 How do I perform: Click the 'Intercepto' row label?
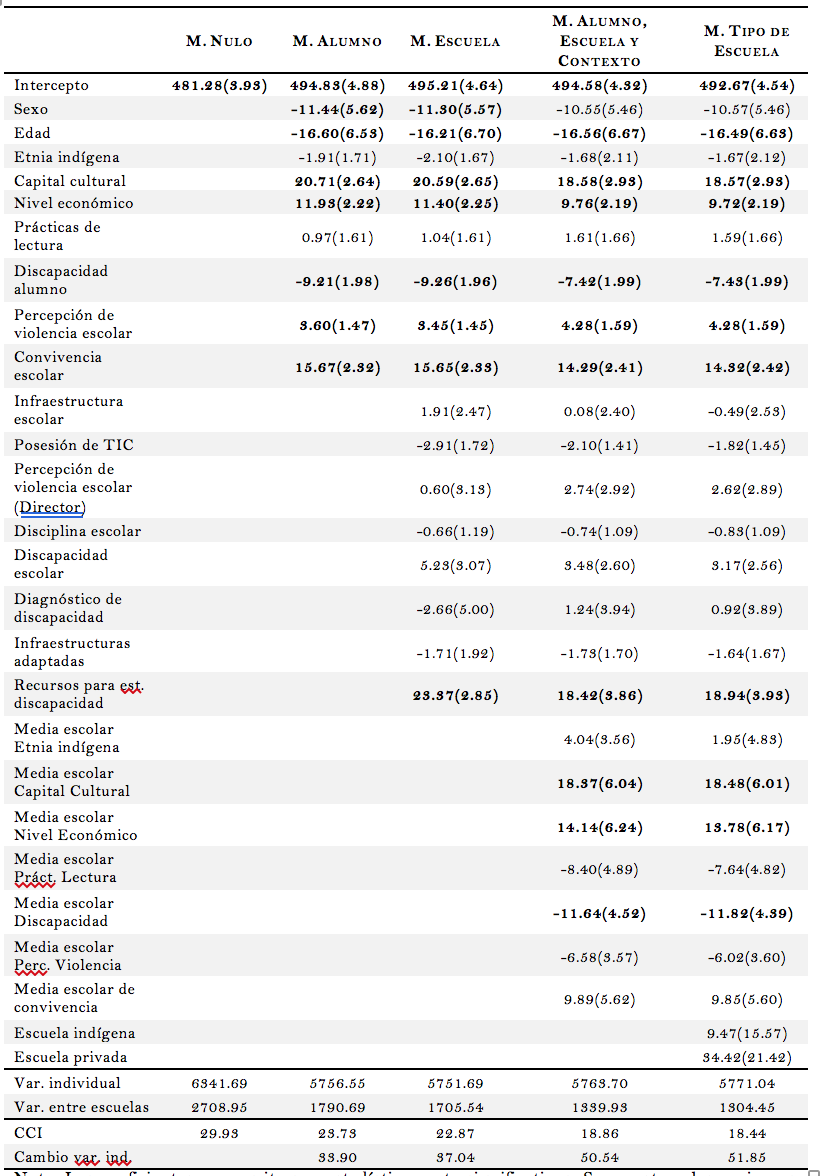51,85
